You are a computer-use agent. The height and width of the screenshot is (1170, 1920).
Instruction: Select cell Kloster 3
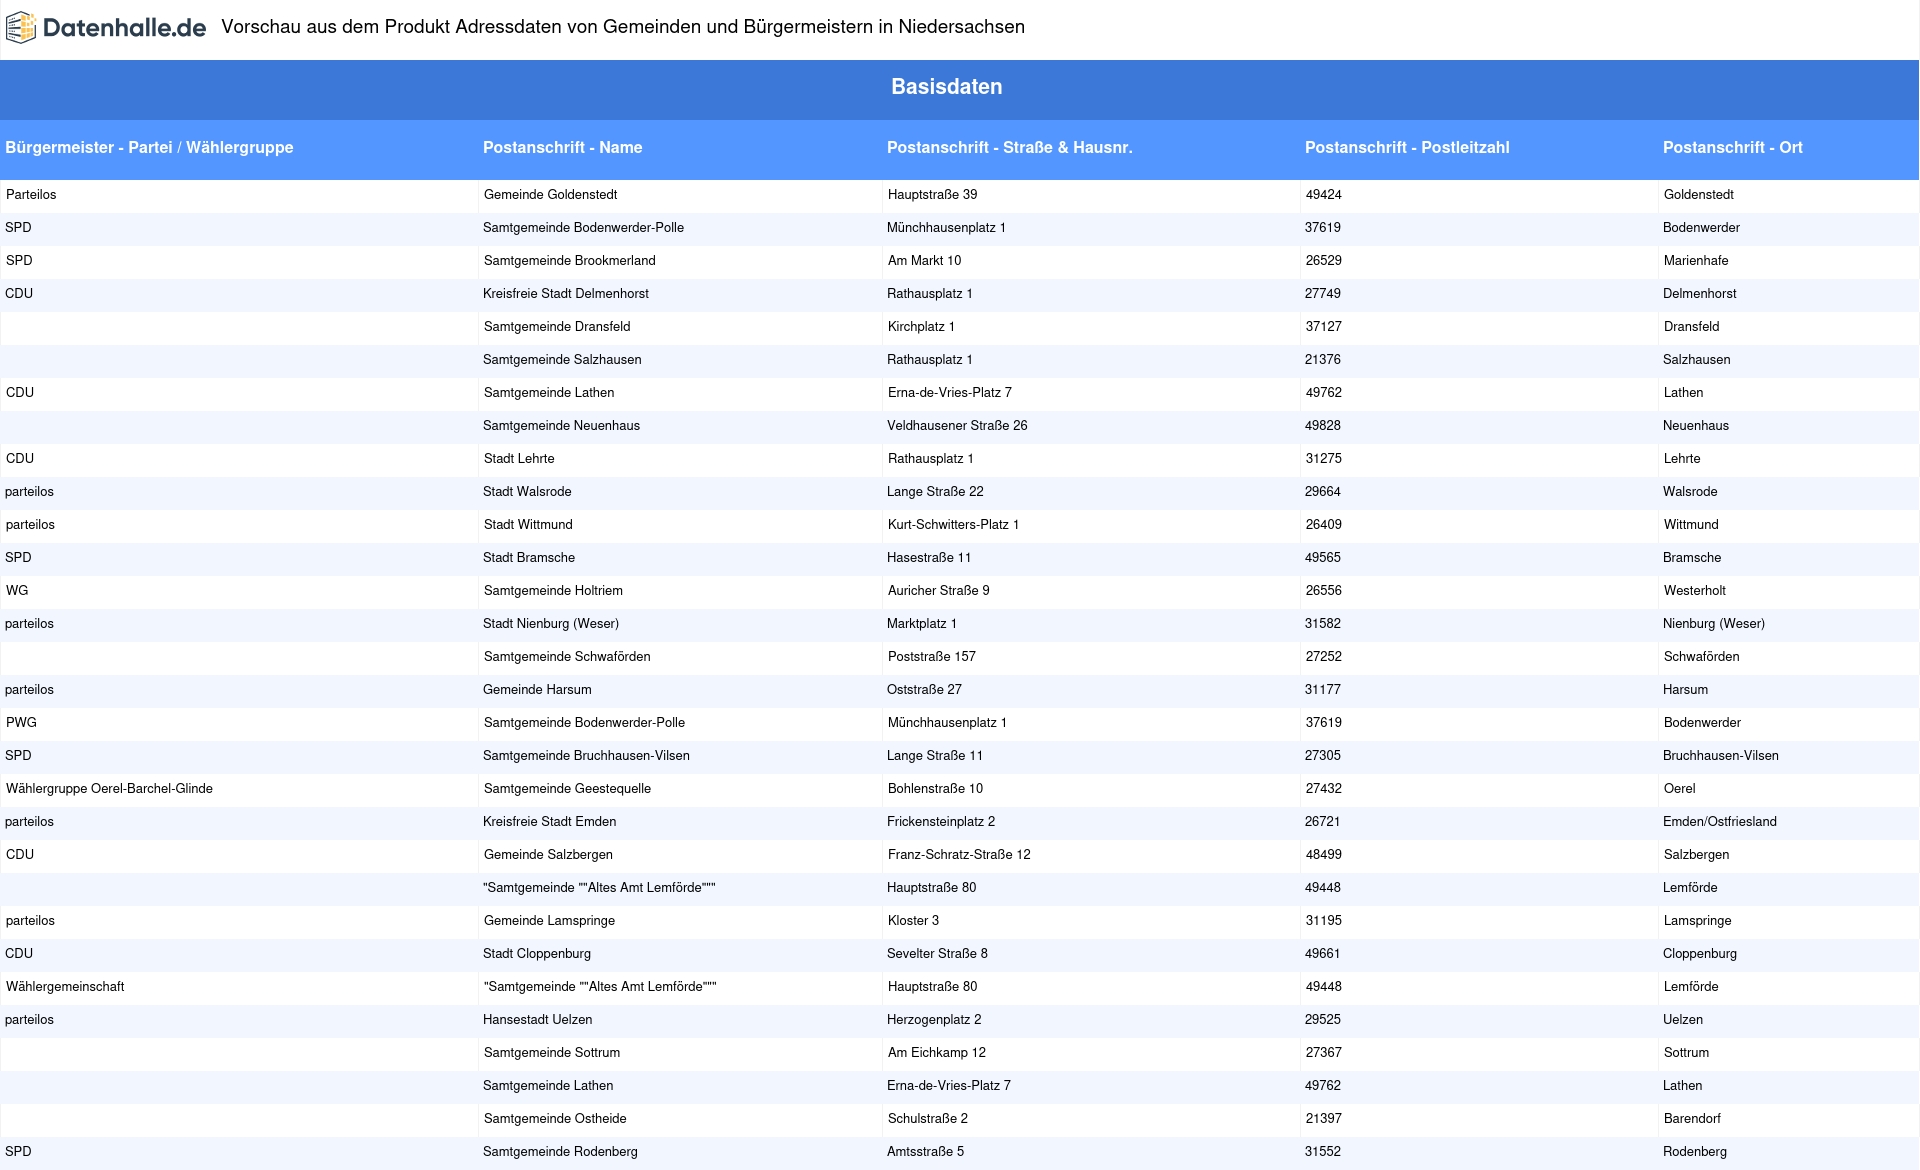[913, 921]
